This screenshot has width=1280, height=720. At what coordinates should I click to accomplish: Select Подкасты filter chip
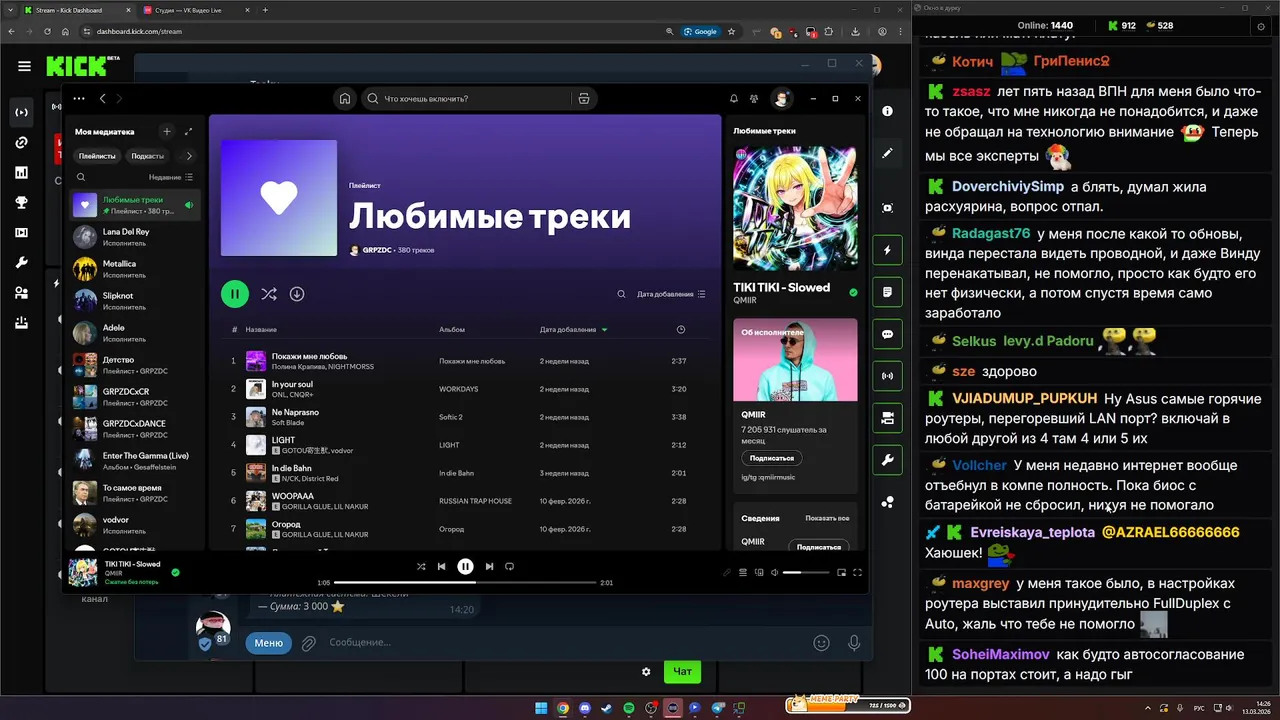[148, 156]
